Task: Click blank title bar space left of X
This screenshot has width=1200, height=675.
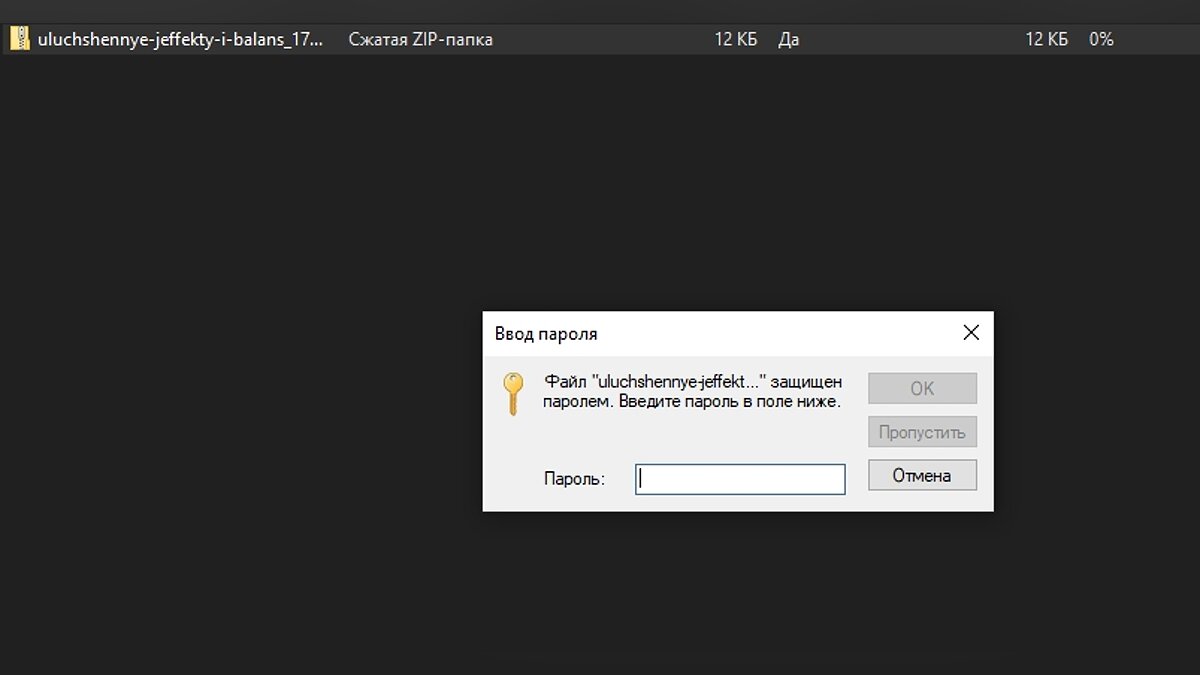Action: 780,334
